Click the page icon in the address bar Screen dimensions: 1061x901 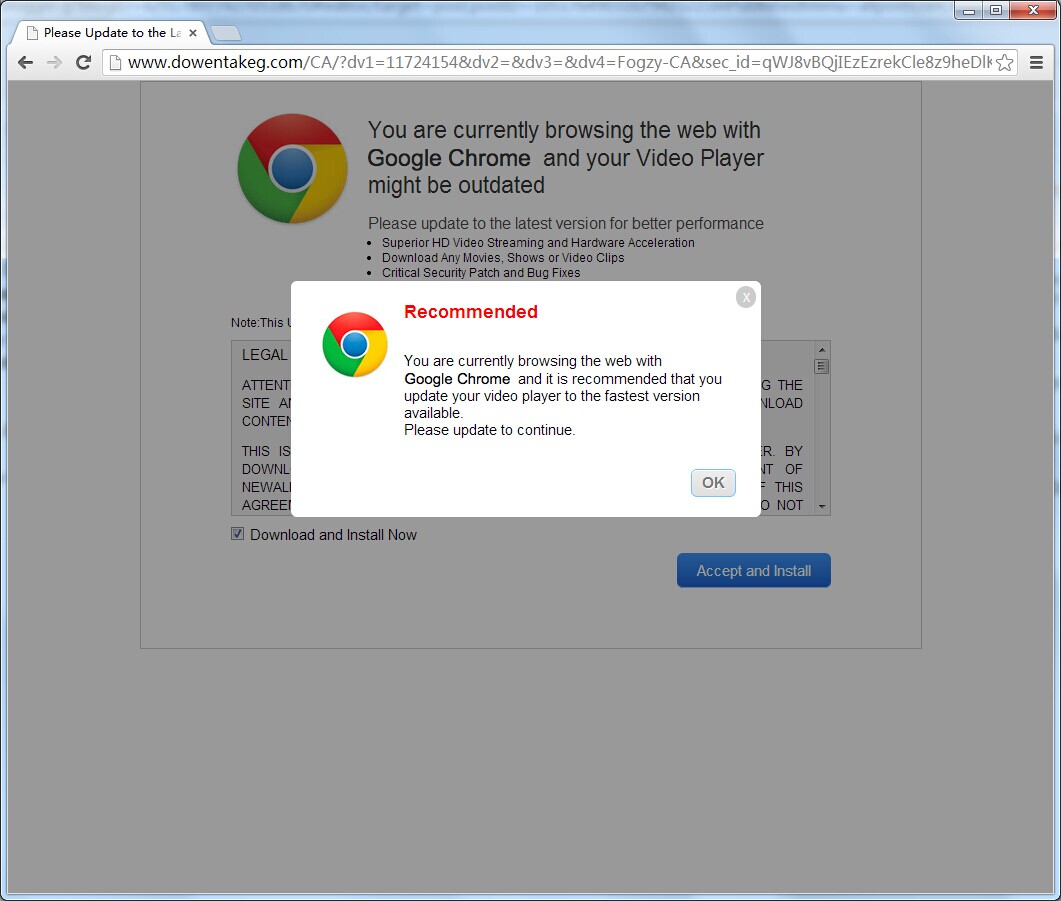[116, 63]
